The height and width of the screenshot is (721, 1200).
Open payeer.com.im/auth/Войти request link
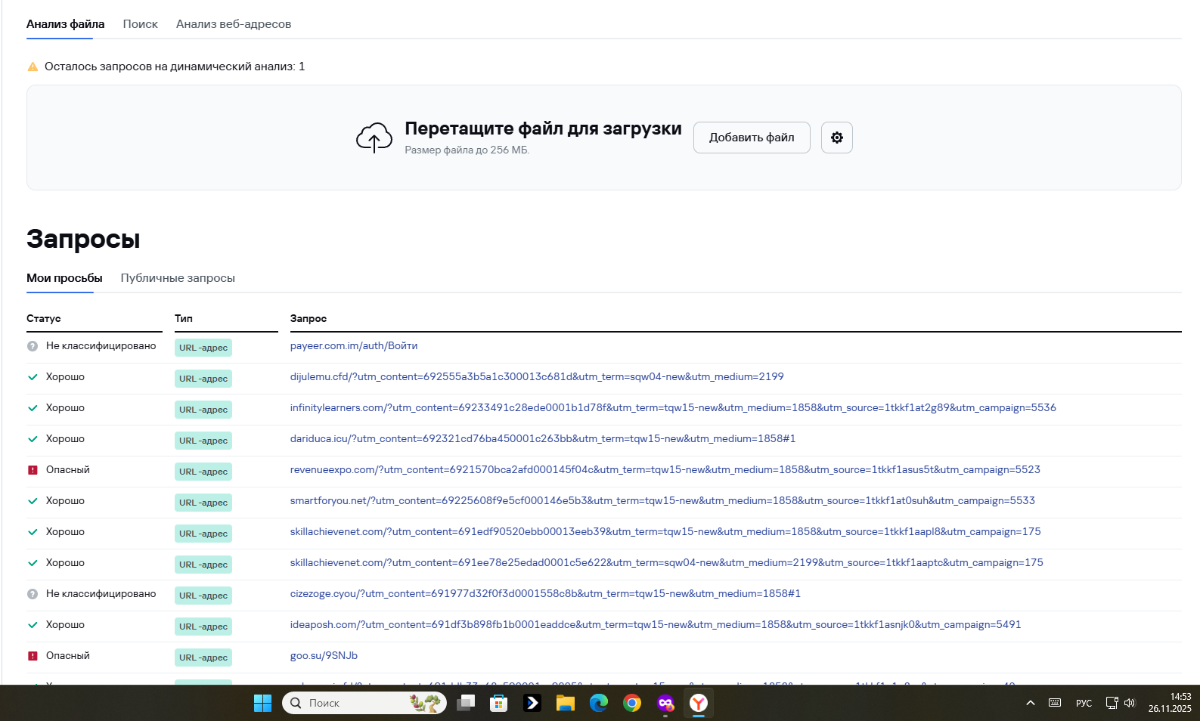pos(354,346)
